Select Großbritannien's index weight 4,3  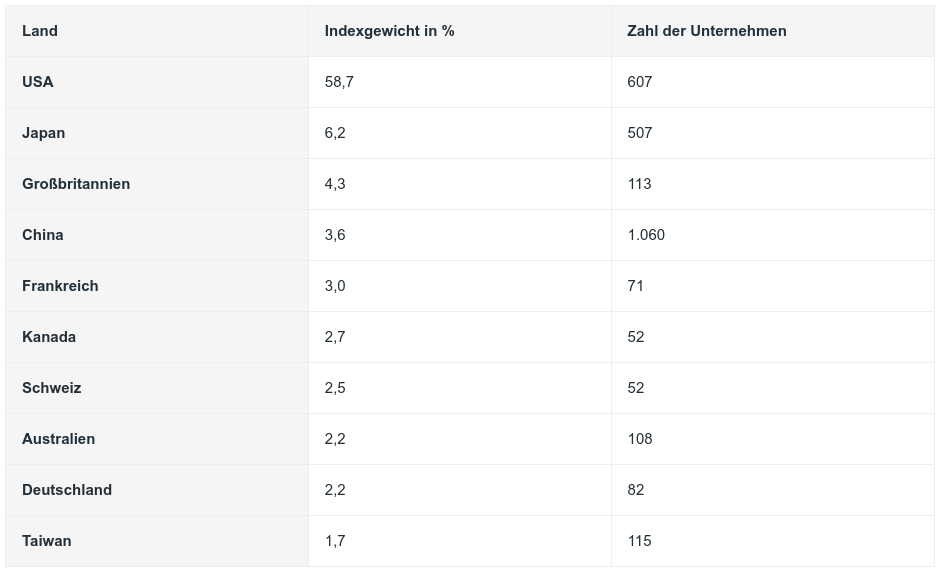point(335,184)
